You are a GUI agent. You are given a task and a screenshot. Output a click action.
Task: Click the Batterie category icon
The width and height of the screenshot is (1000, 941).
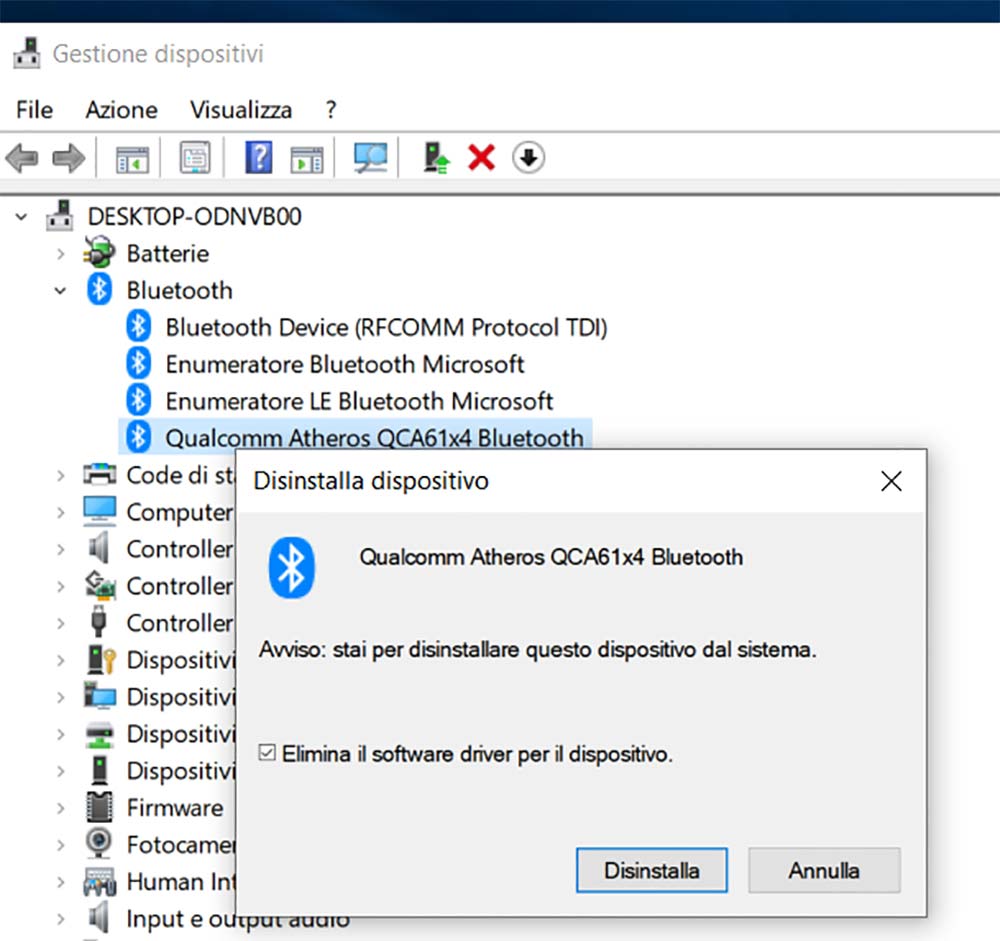click(99, 252)
